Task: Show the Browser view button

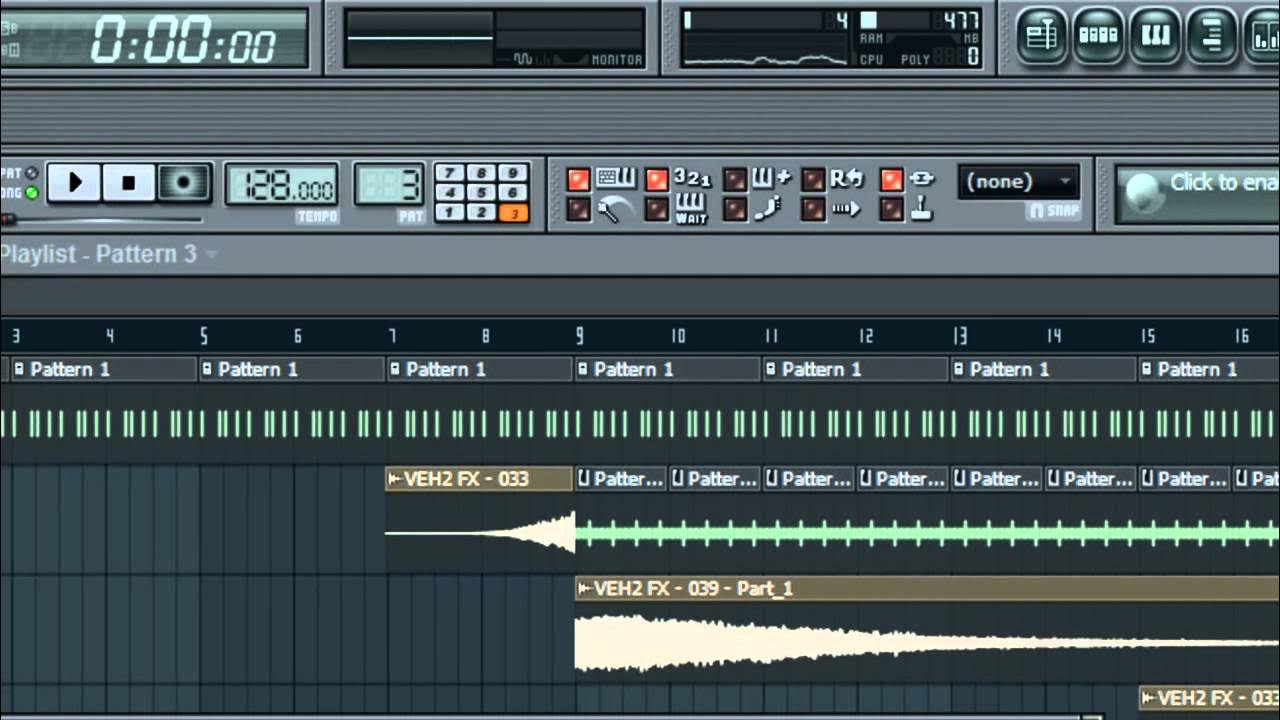Action: tap(1211, 36)
